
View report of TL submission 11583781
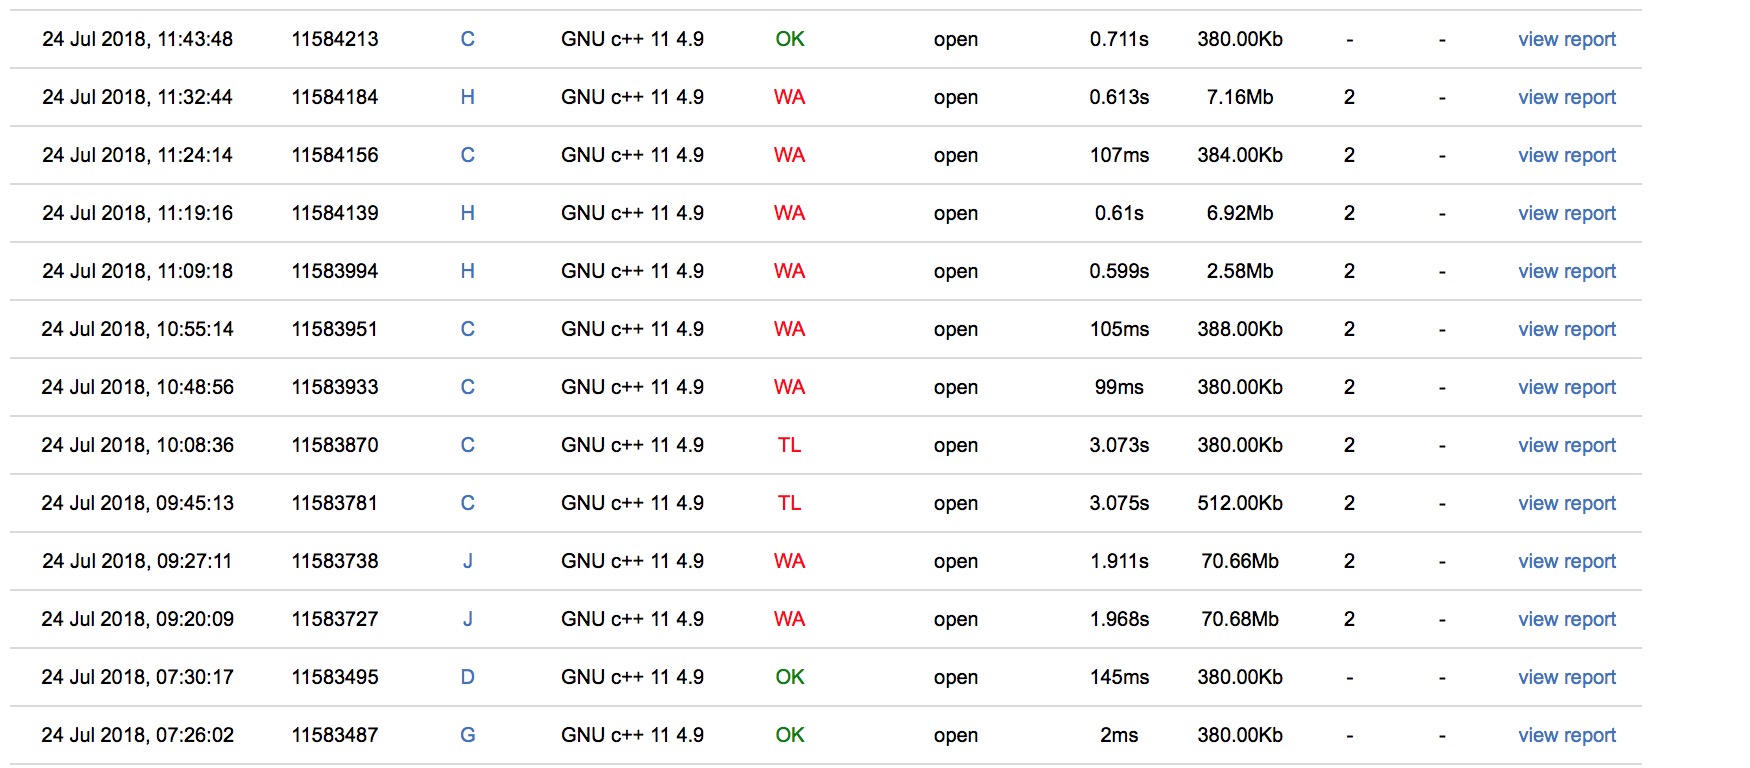pos(1566,503)
